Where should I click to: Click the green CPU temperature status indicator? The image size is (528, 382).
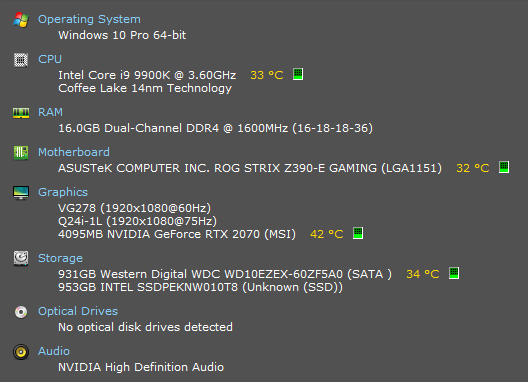(x=298, y=74)
